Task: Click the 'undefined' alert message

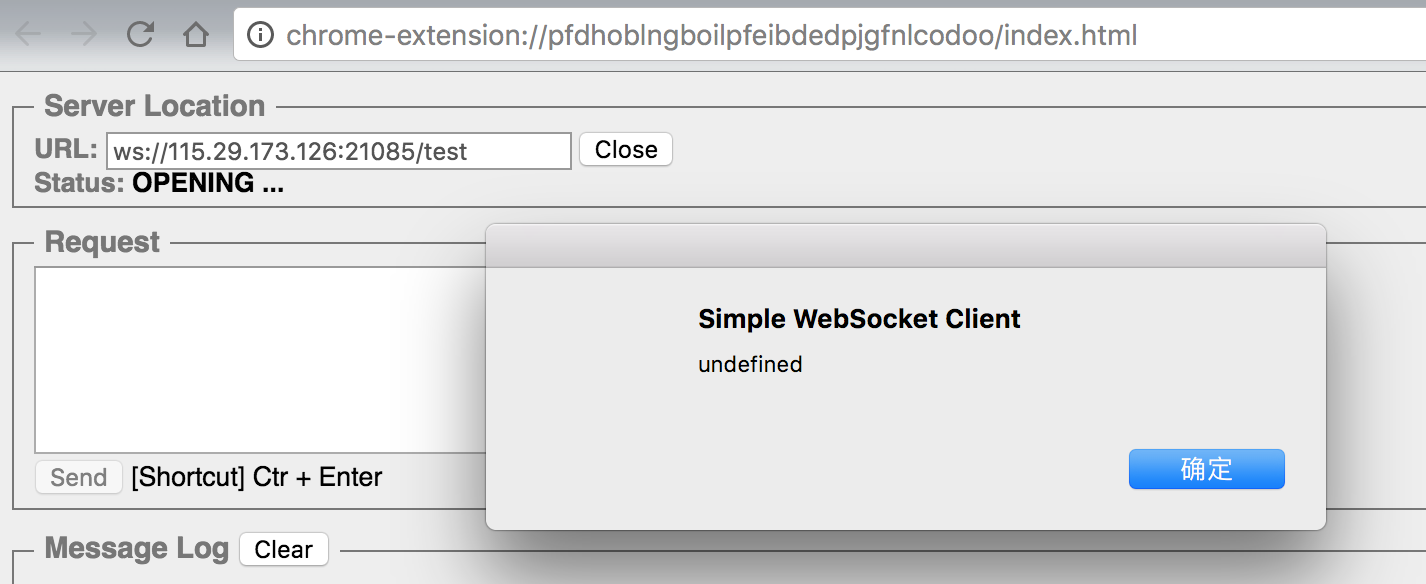Action: [x=750, y=364]
